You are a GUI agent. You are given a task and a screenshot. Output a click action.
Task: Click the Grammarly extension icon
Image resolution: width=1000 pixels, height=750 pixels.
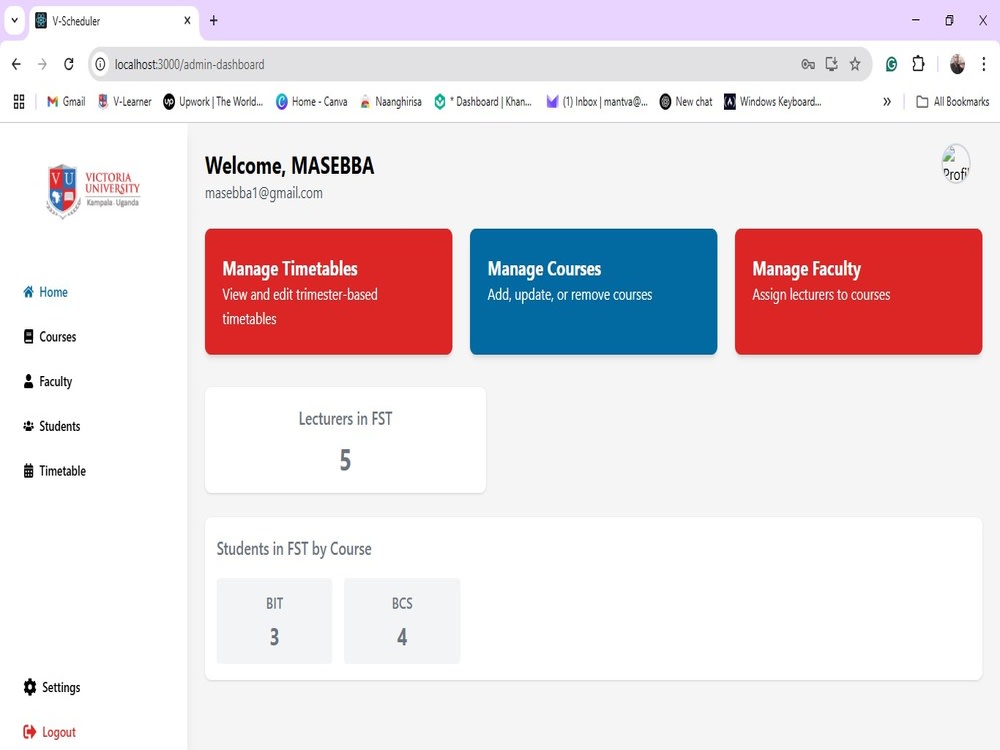pyautogui.click(x=892, y=64)
